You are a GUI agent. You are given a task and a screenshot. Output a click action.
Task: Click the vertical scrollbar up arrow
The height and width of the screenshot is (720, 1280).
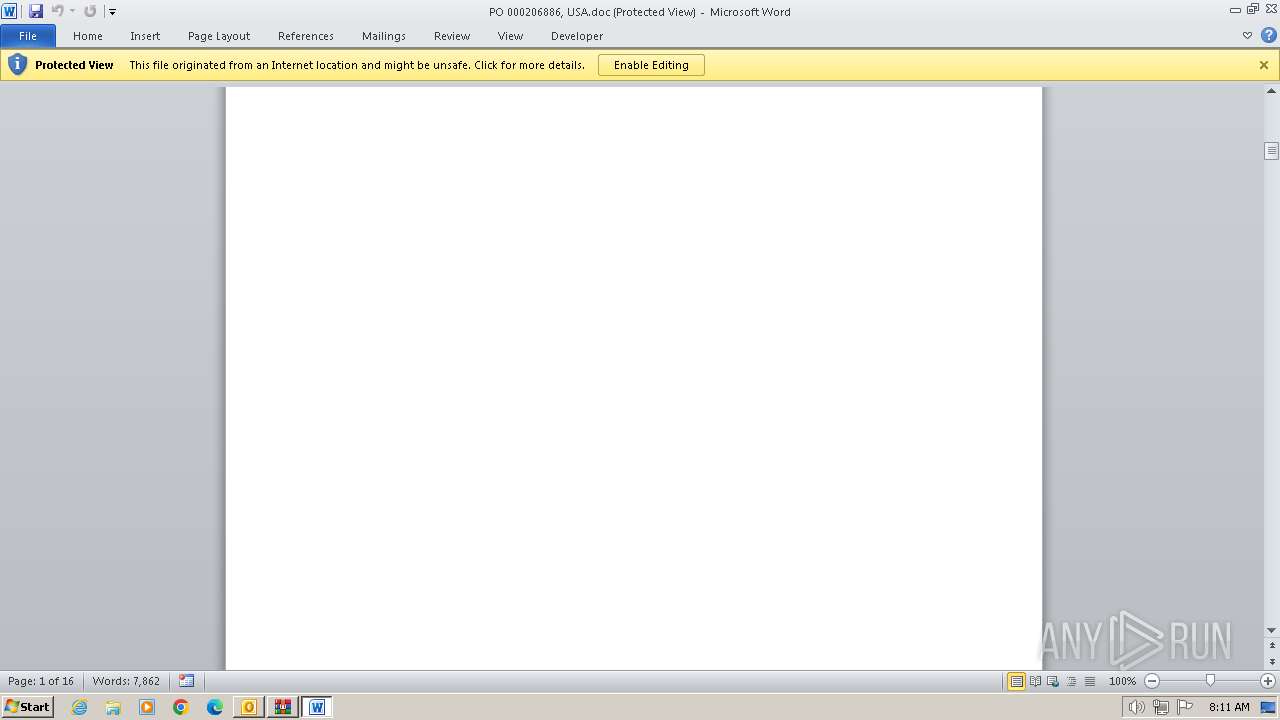(x=1271, y=92)
